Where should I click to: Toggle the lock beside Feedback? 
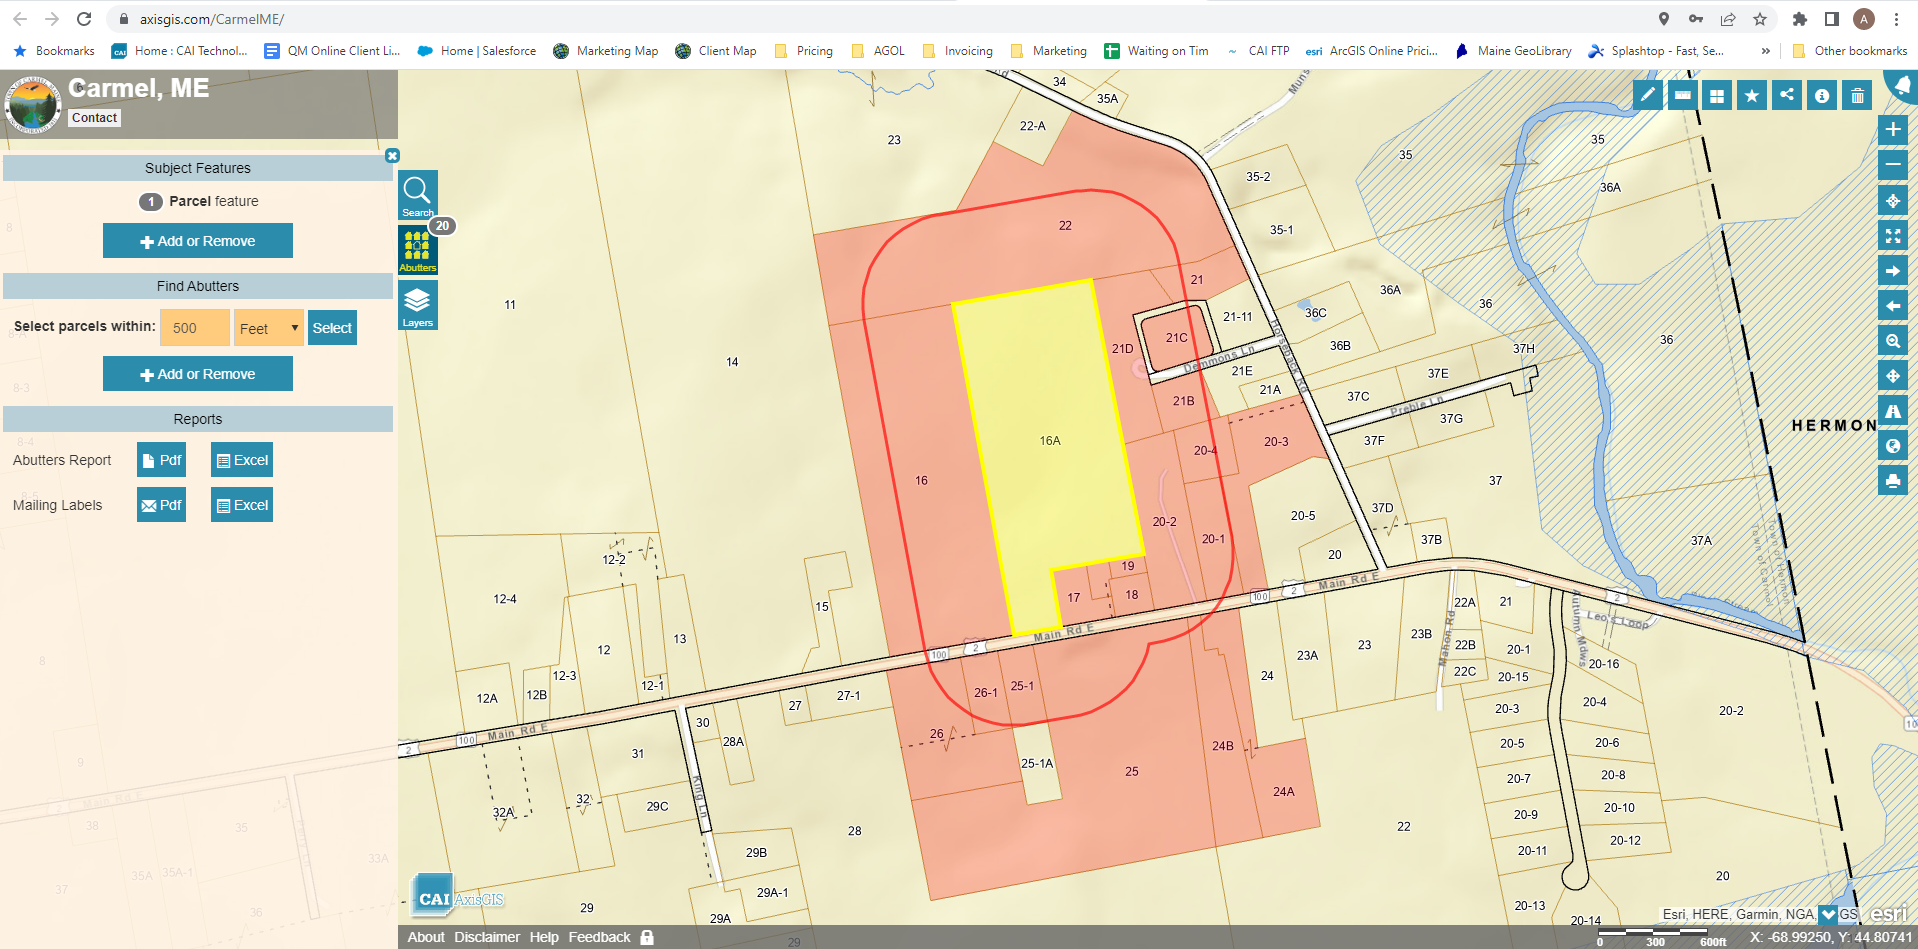click(646, 937)
